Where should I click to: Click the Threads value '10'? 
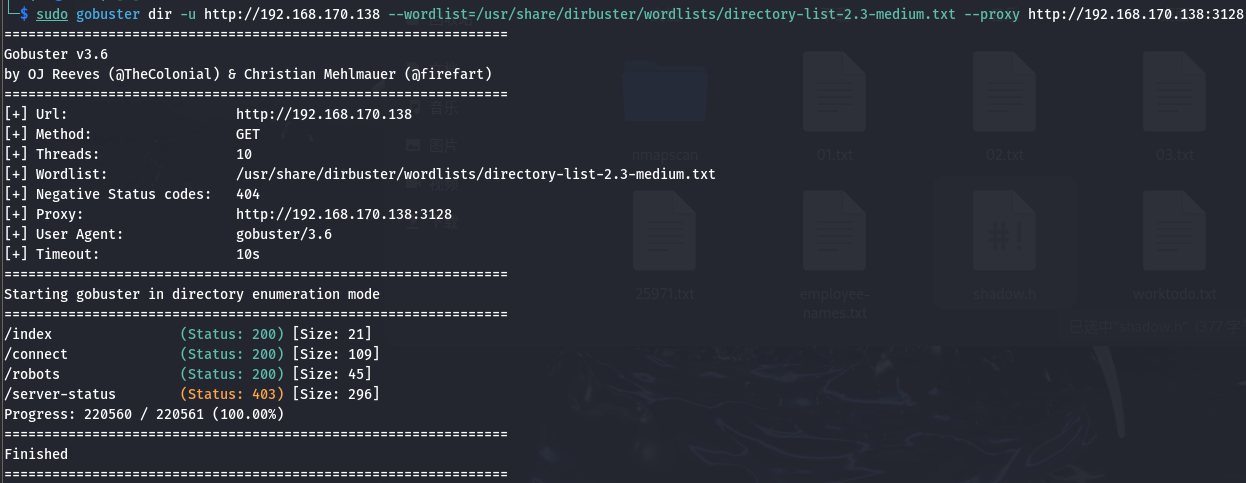[244, 154]
